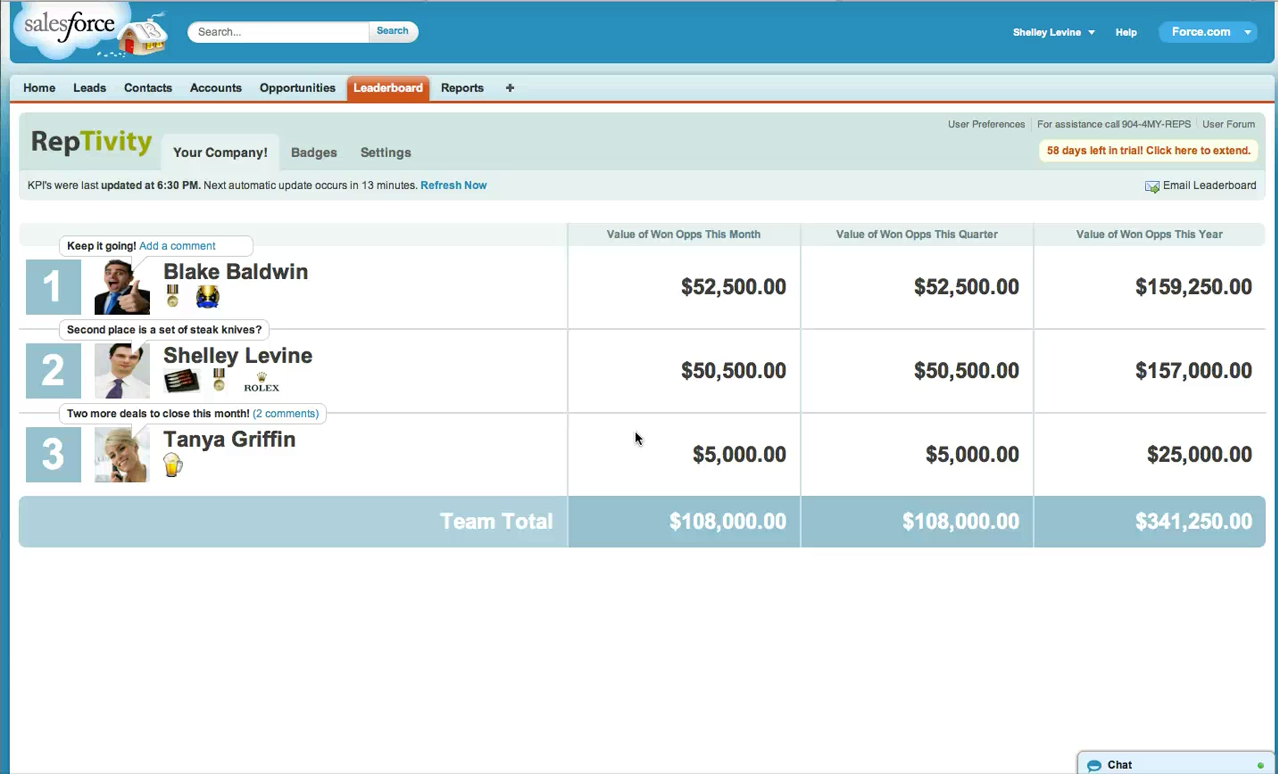1278x774 pixels.
Task: Switch to the Settings tab
Action: point(385,152)
